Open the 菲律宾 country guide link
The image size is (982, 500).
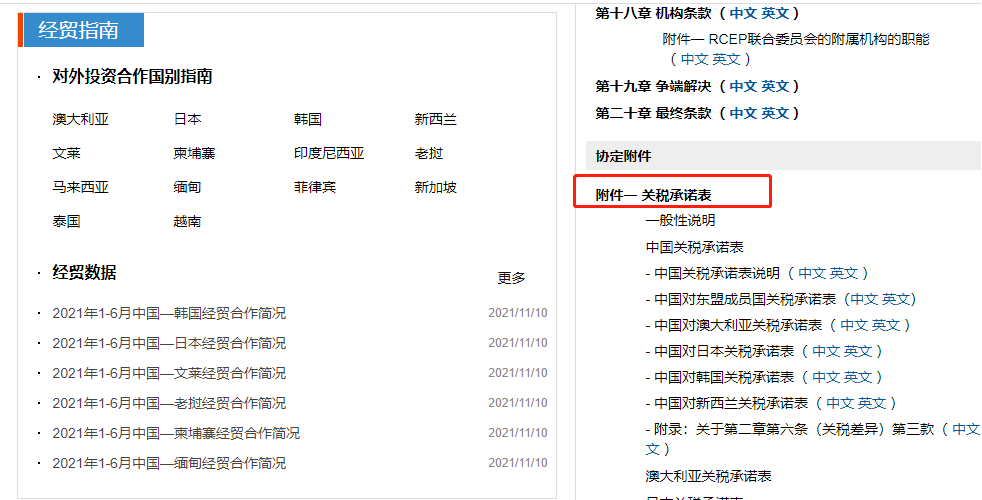coord(315,187)
